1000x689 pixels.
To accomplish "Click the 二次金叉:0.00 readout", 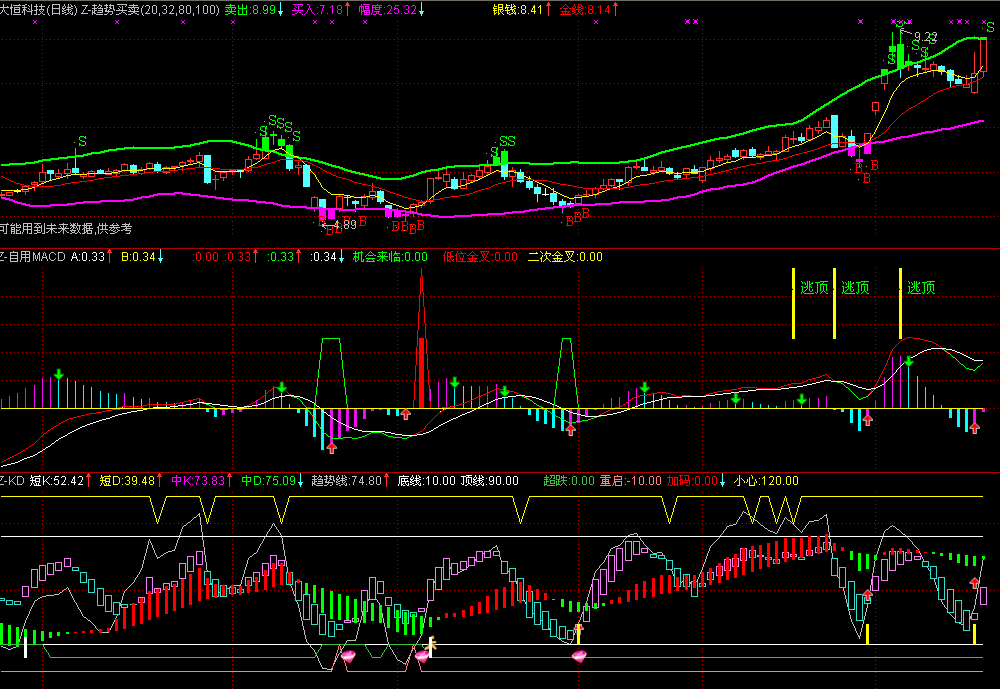I will (565, 256).
